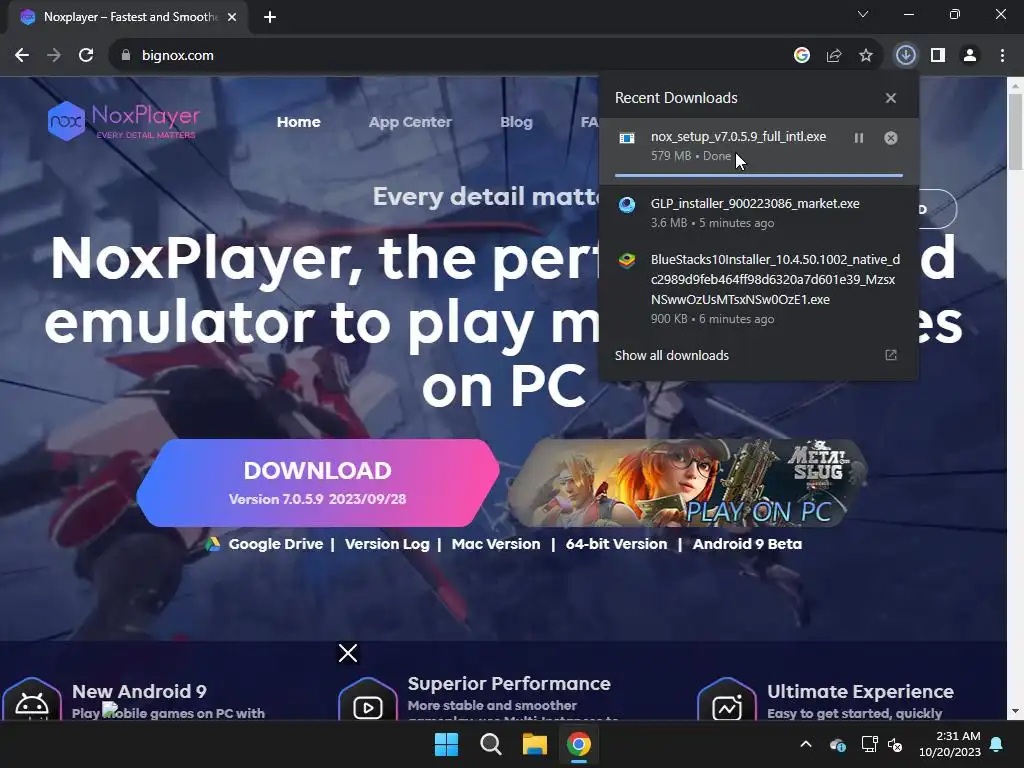
Task: Bookmark this page with the star icon
Action: (x=866, y=56)
